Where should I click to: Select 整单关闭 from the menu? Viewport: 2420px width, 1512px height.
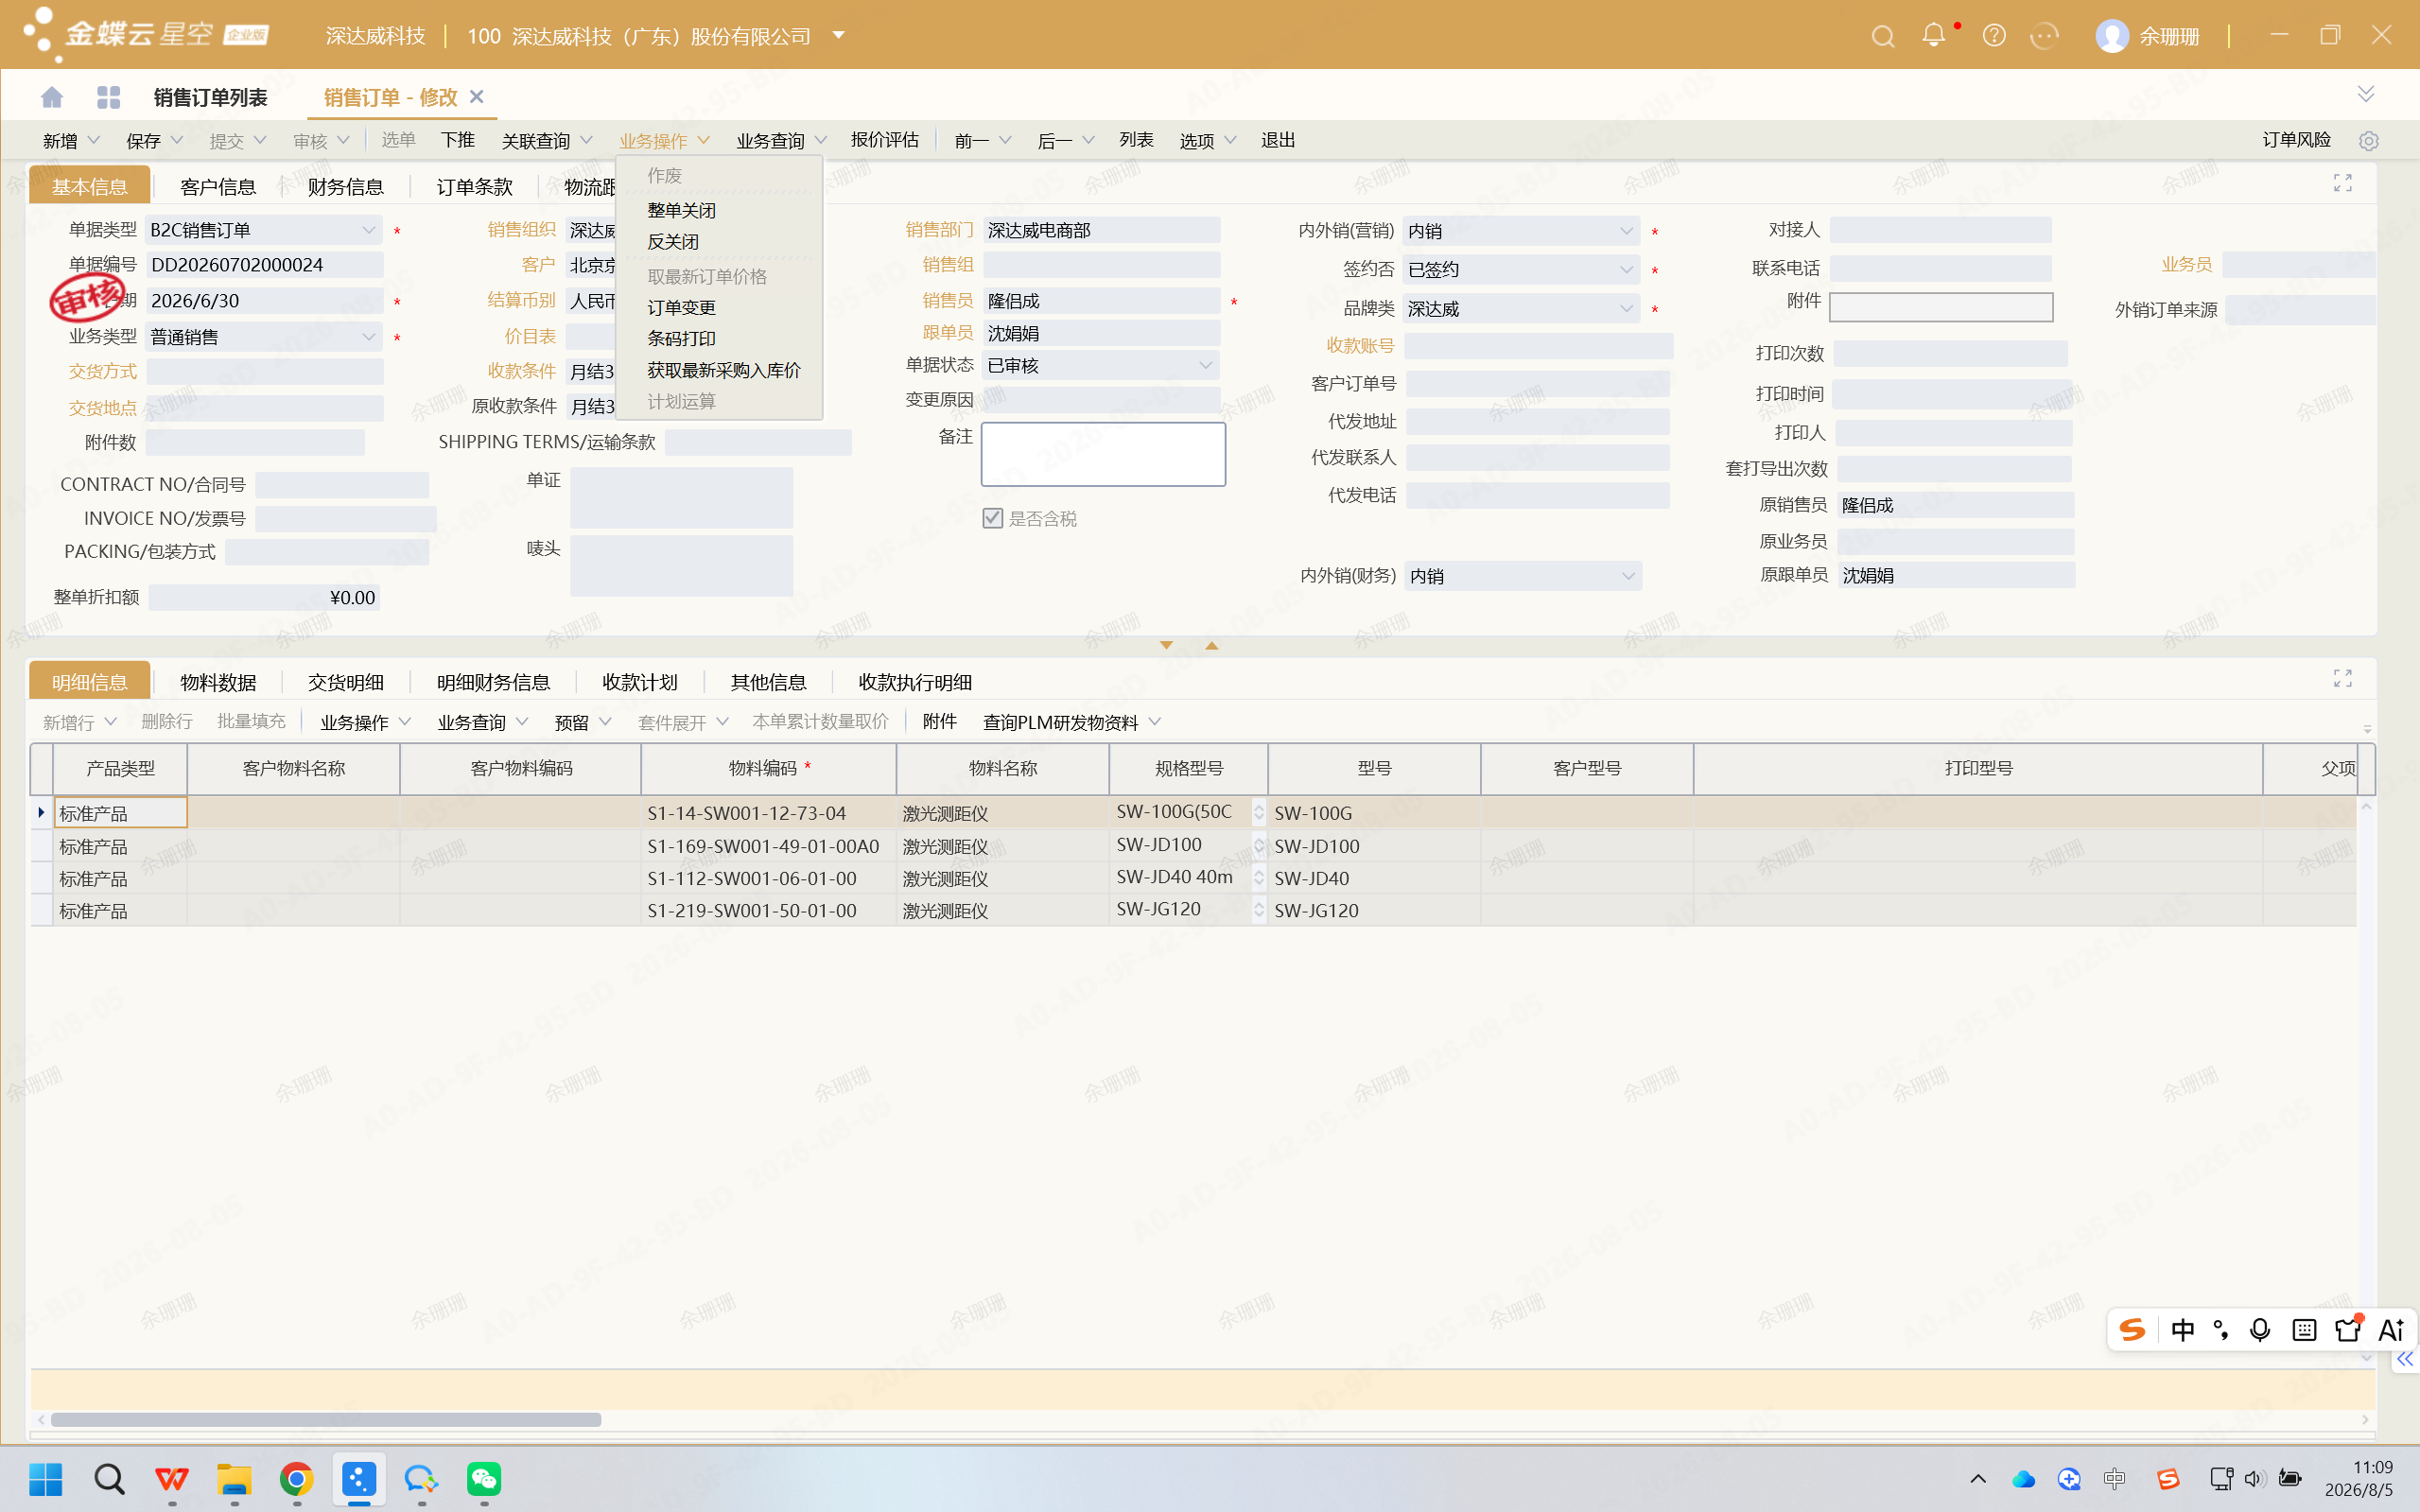[x=681, y=211]
